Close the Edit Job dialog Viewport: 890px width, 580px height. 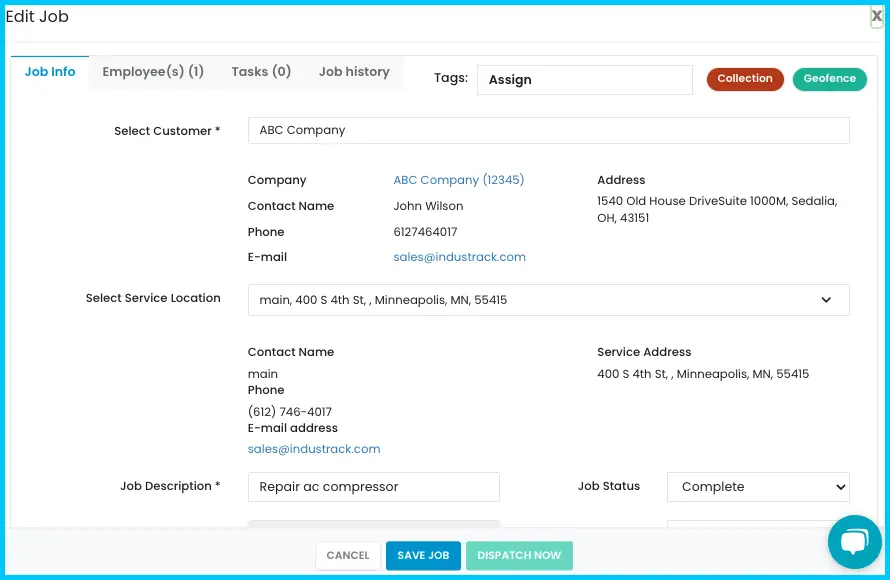877,16
